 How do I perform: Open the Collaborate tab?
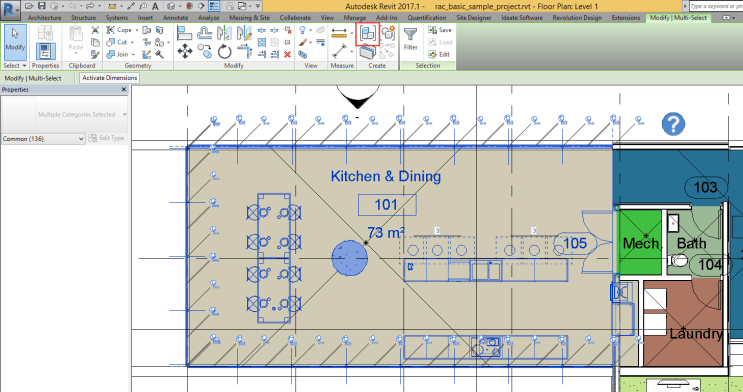pyautogui.click(x=295, y=18)
